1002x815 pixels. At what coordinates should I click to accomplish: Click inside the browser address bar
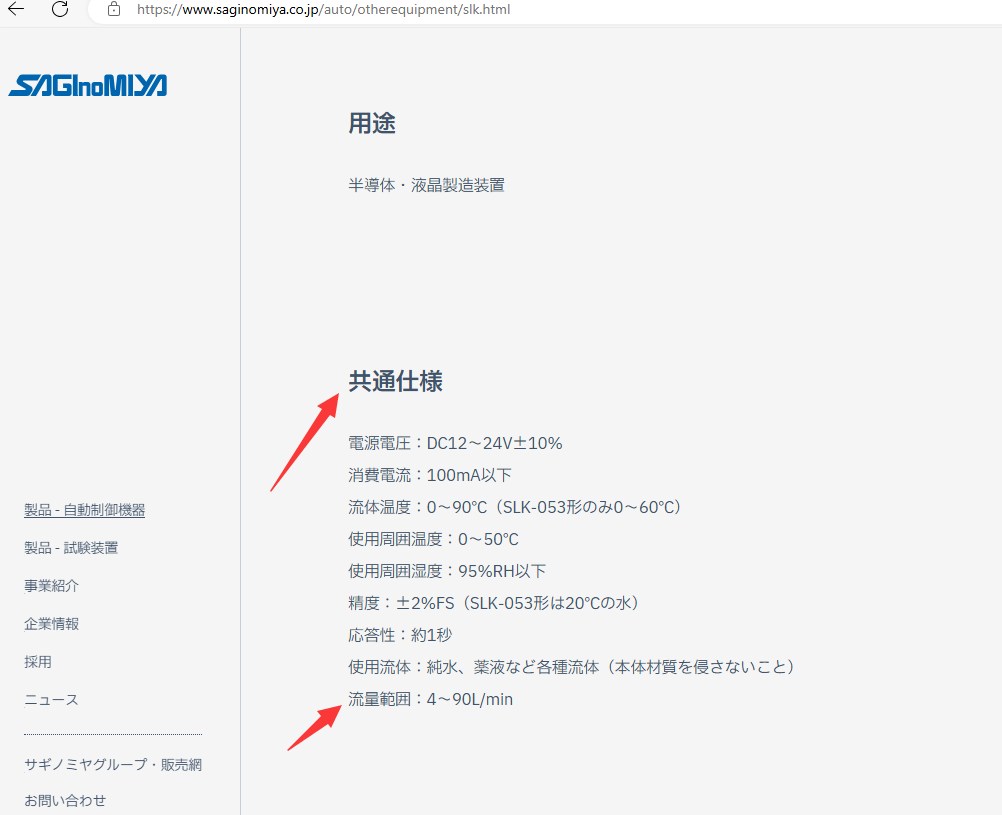(x=400, y=11)
